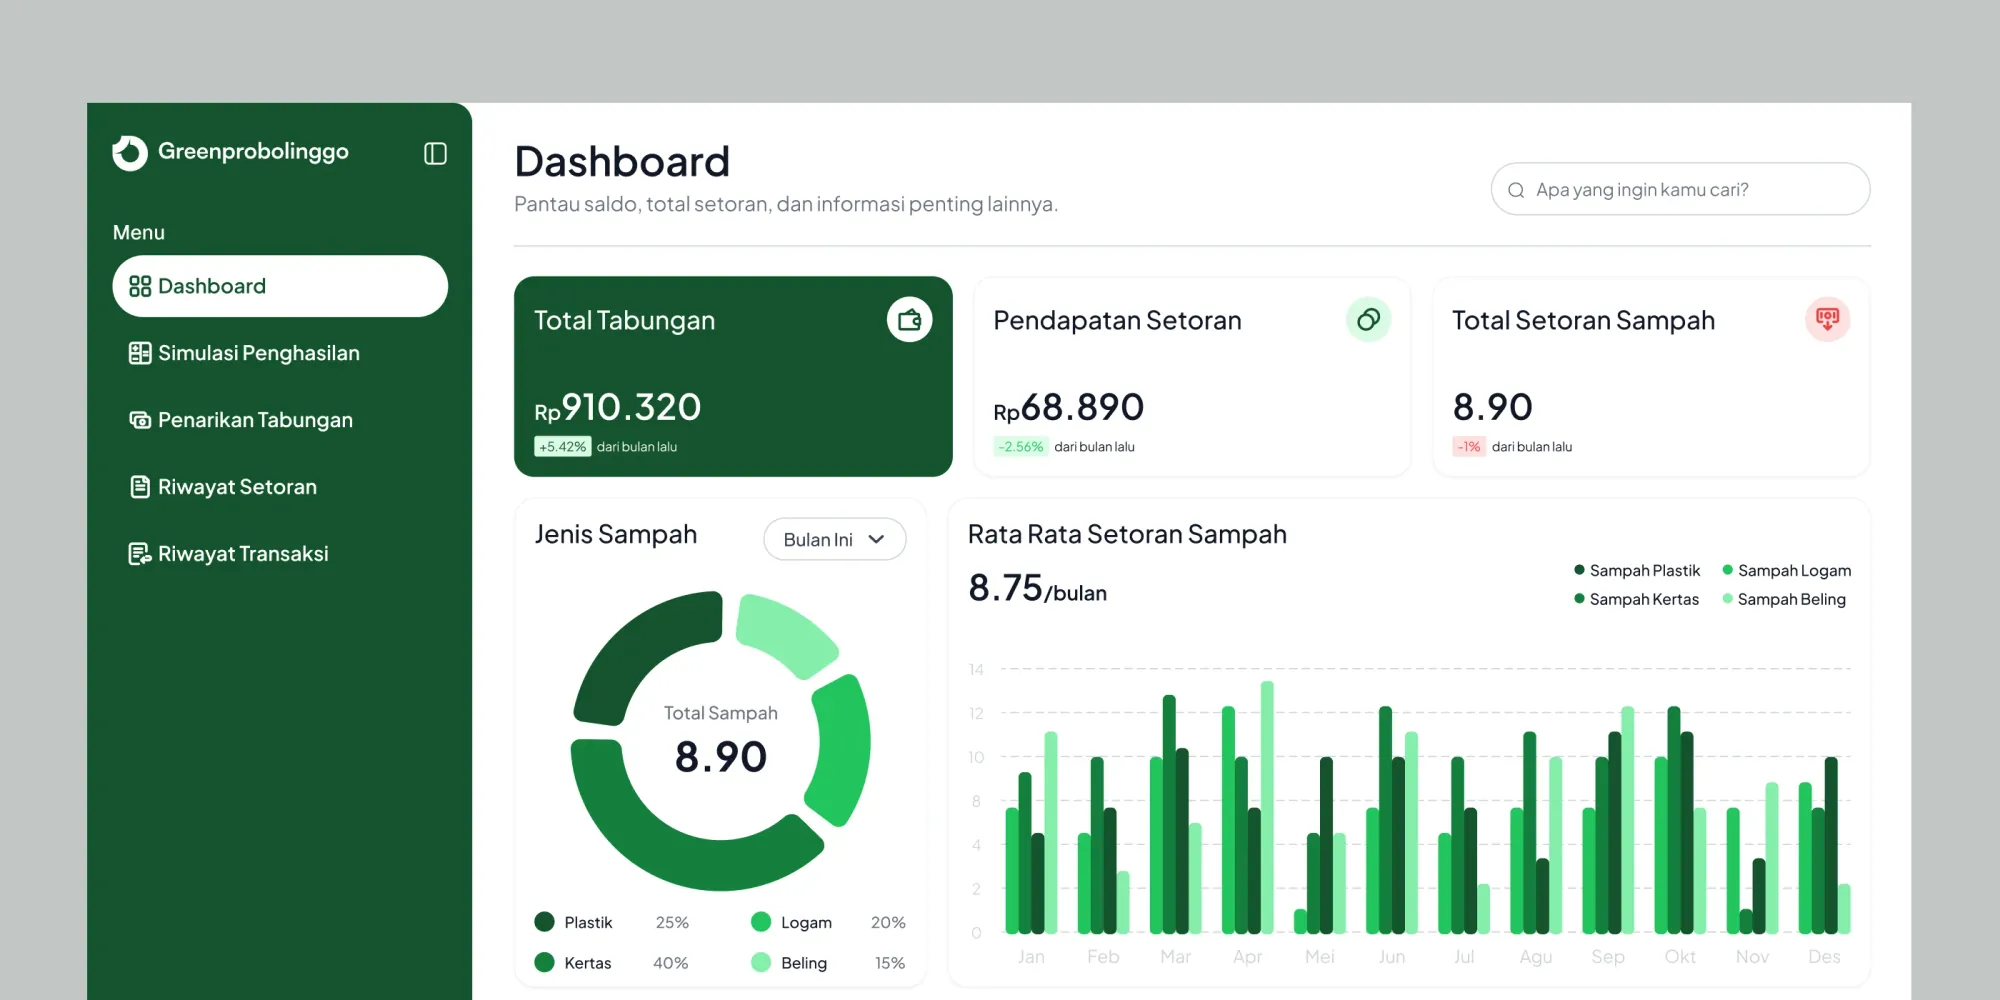Image resolution: width=2000 pixels, height=1000 pixels.
Task: Click the Kertas legend color dot
Action: (545, 962)
